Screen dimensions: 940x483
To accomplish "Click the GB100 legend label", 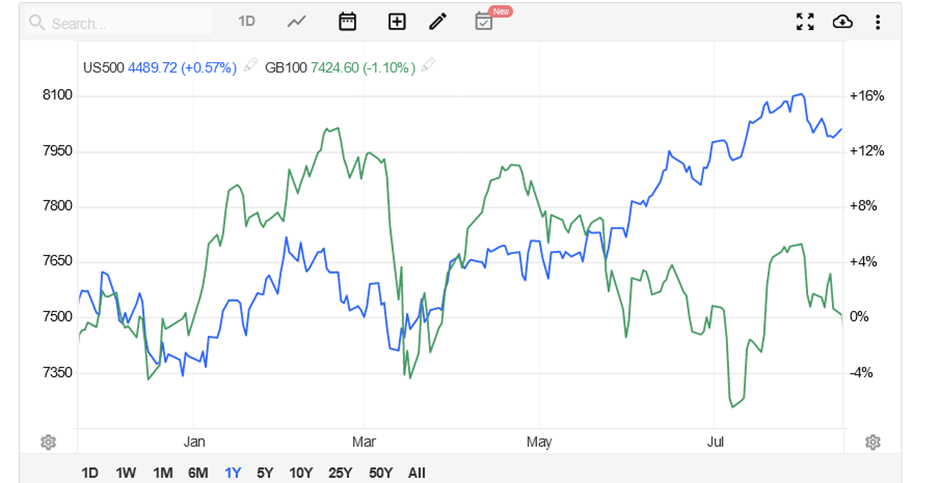I will coord(284,67).
